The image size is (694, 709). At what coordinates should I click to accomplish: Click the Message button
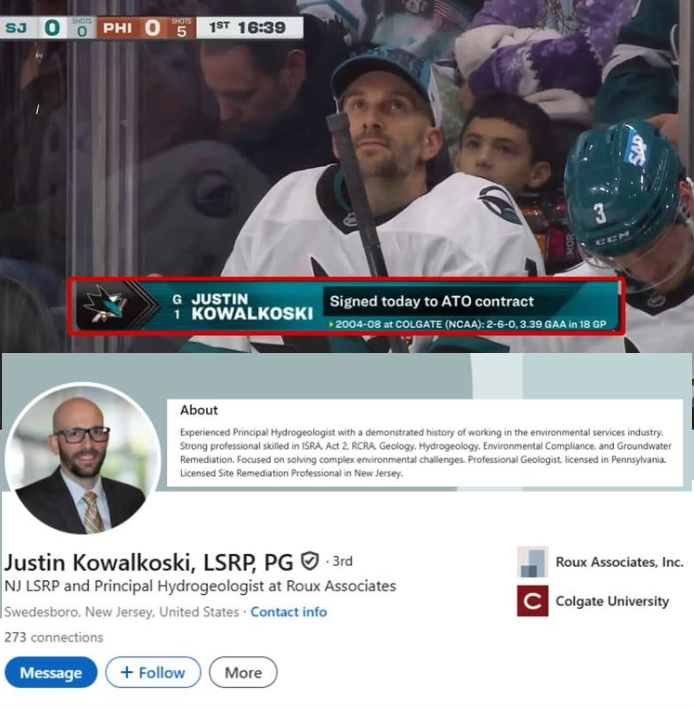(51, 672)
